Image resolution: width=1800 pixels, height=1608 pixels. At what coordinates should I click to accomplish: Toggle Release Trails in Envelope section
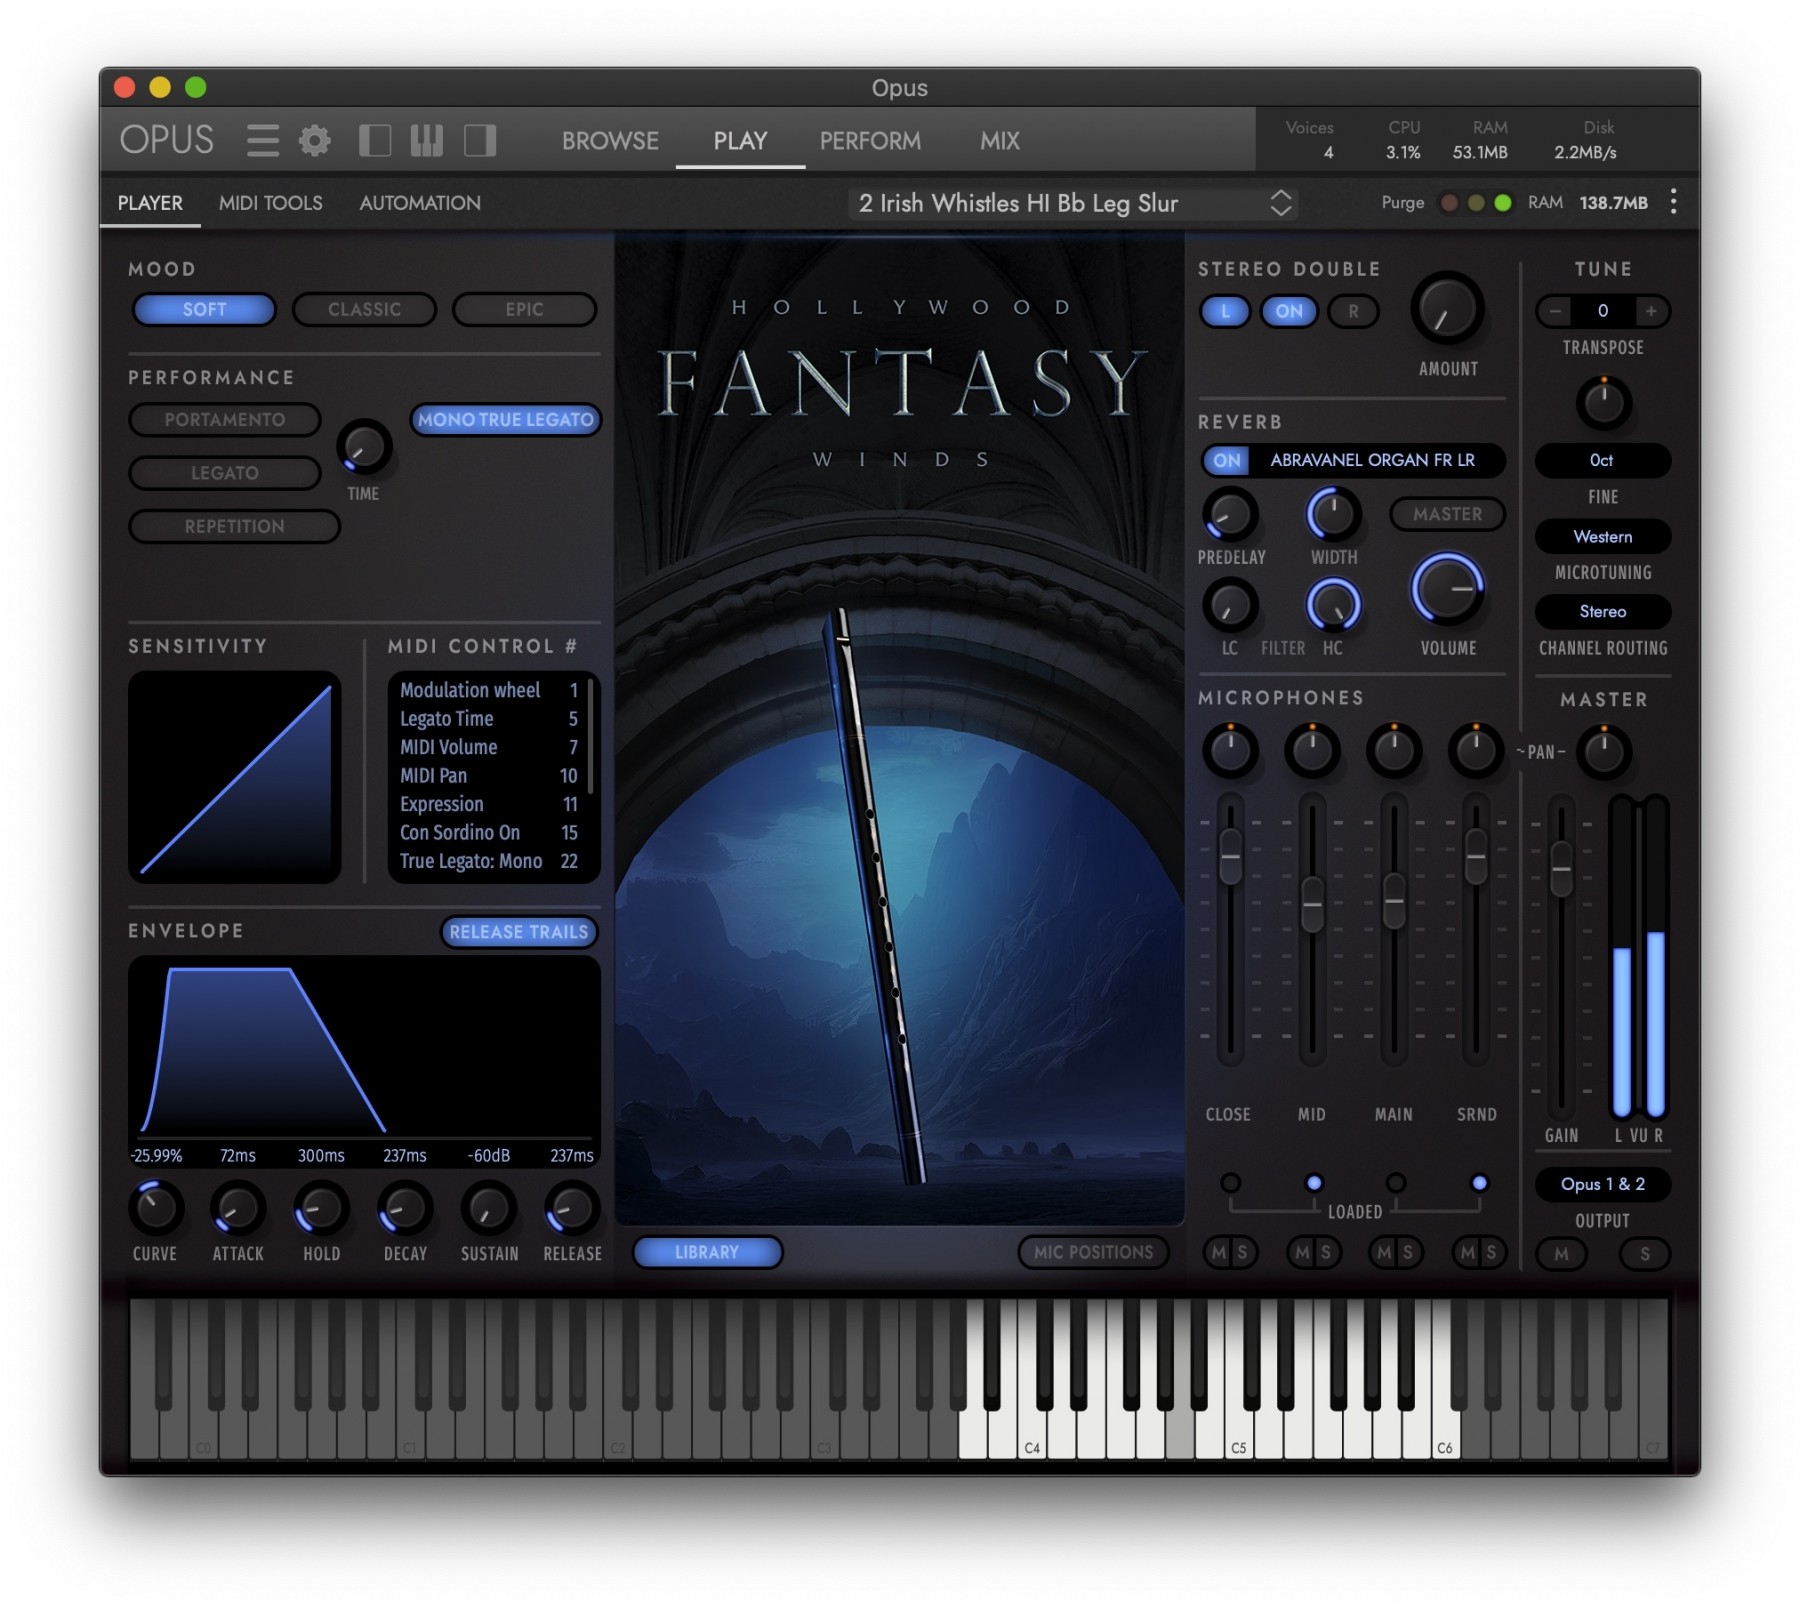point(519,932)
